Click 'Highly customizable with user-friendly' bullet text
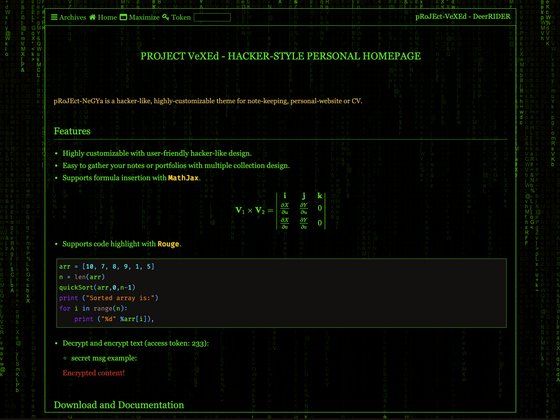Screen dimensions: 560x420 (157, 153)
